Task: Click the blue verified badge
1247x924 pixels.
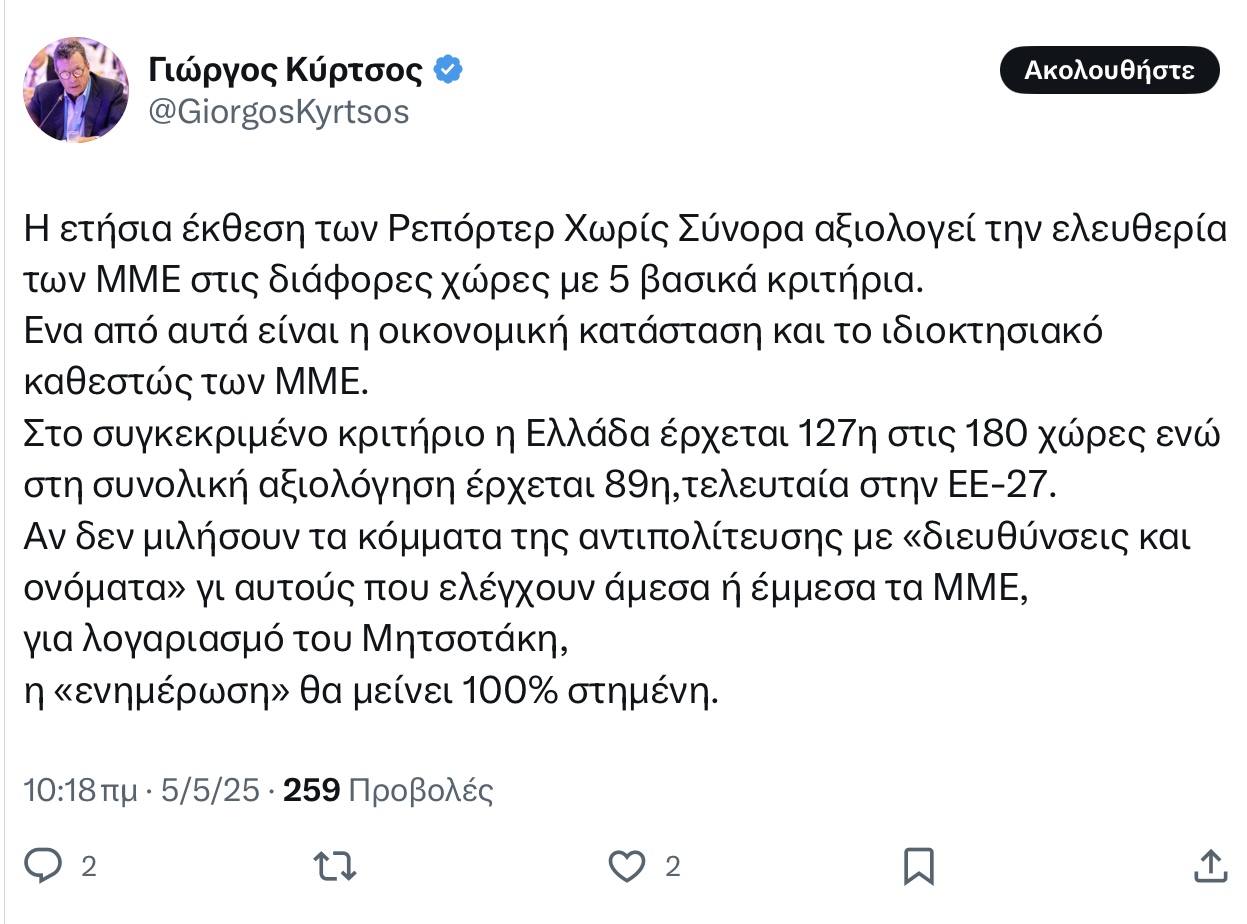Action: 446,70
